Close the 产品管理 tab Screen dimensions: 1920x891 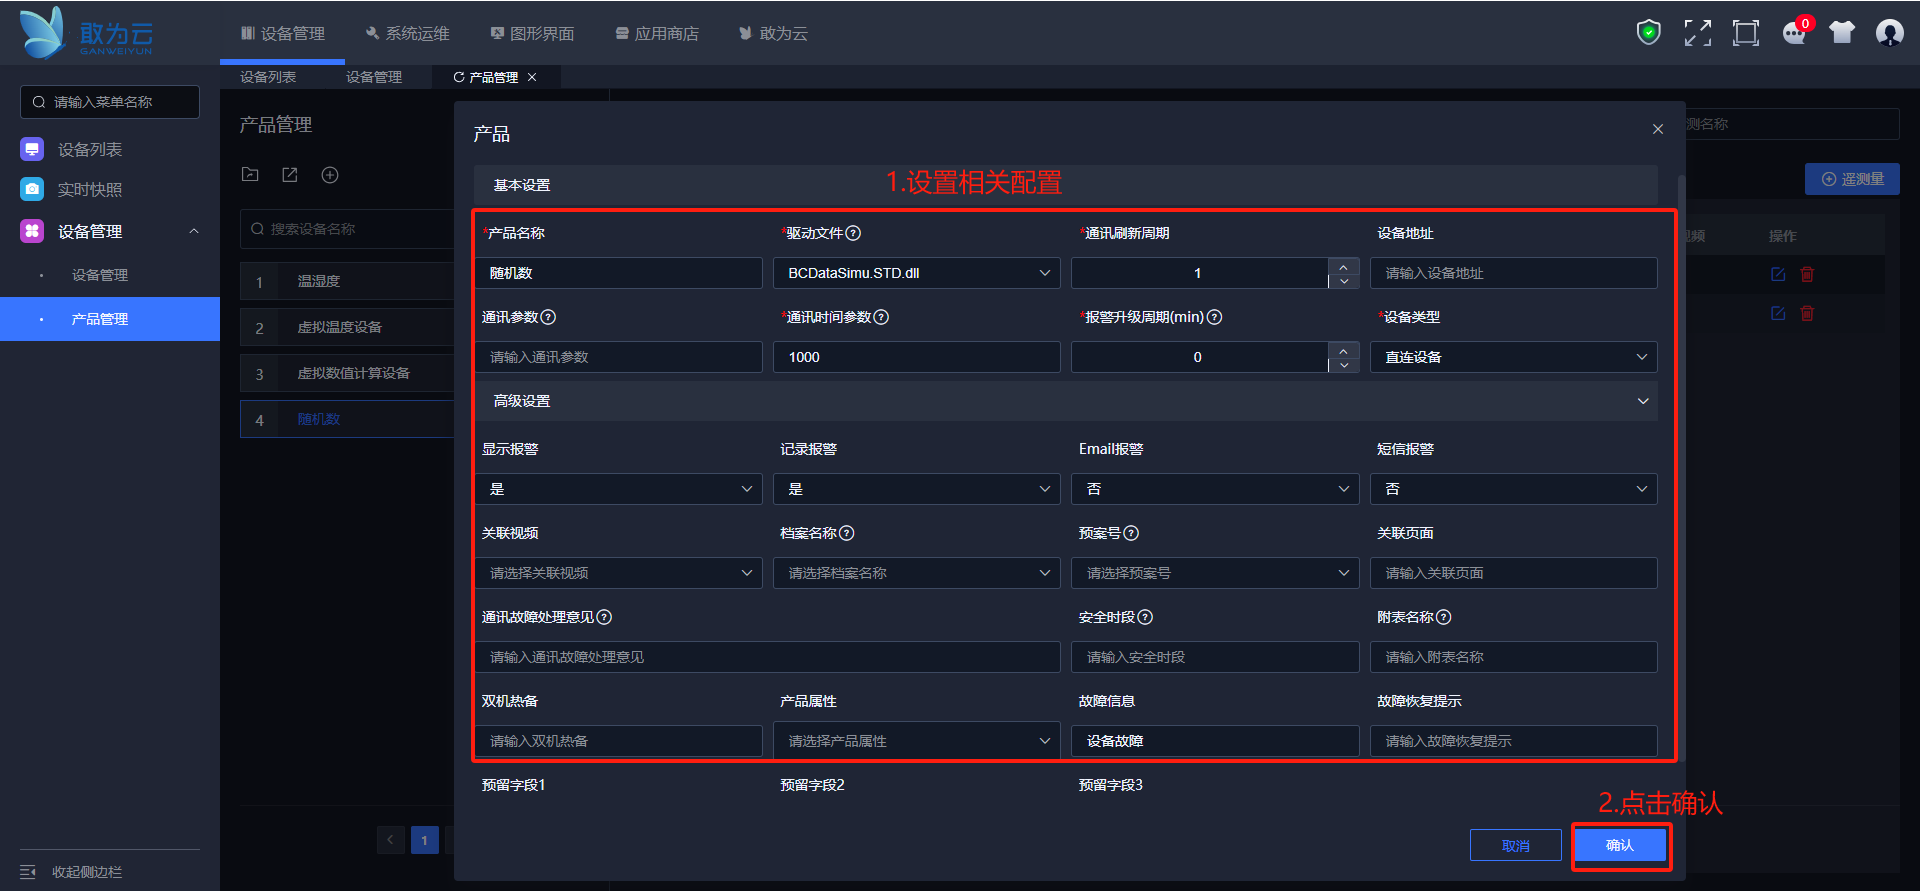(x=532, y=77)
